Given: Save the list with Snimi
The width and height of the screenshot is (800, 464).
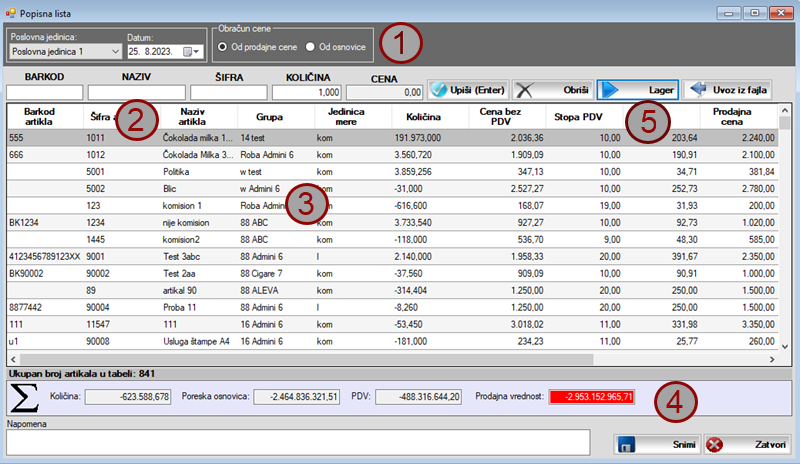Looking at the screenshot, I should pos(658,445).
